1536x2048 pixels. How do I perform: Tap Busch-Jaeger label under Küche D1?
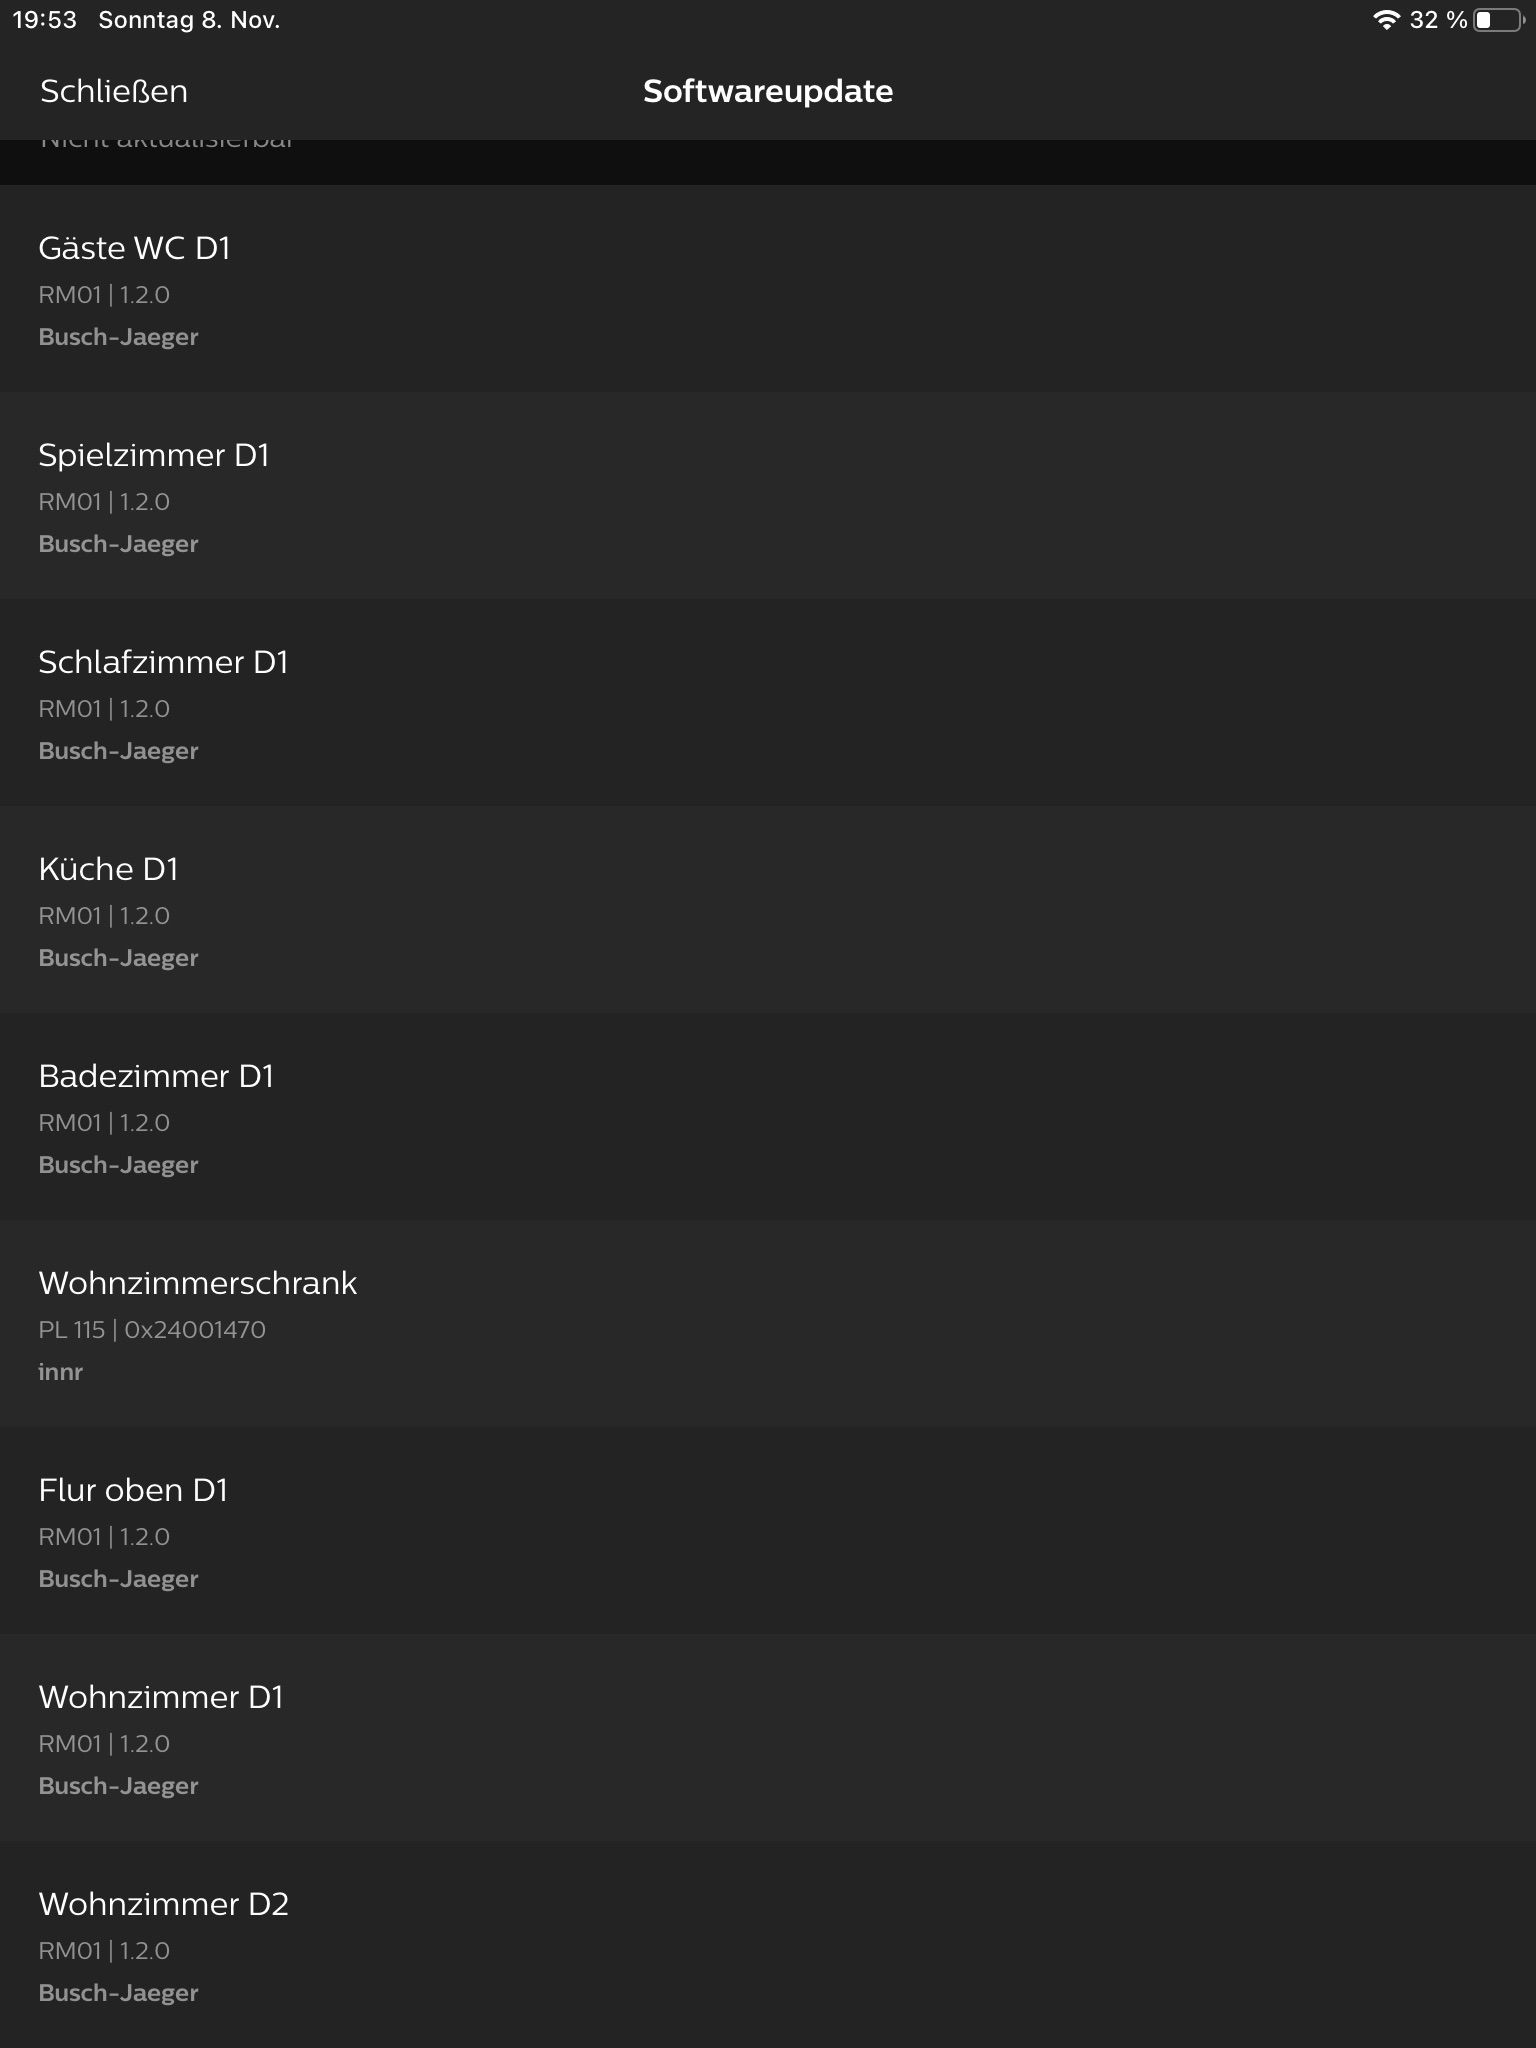point(118,957)
